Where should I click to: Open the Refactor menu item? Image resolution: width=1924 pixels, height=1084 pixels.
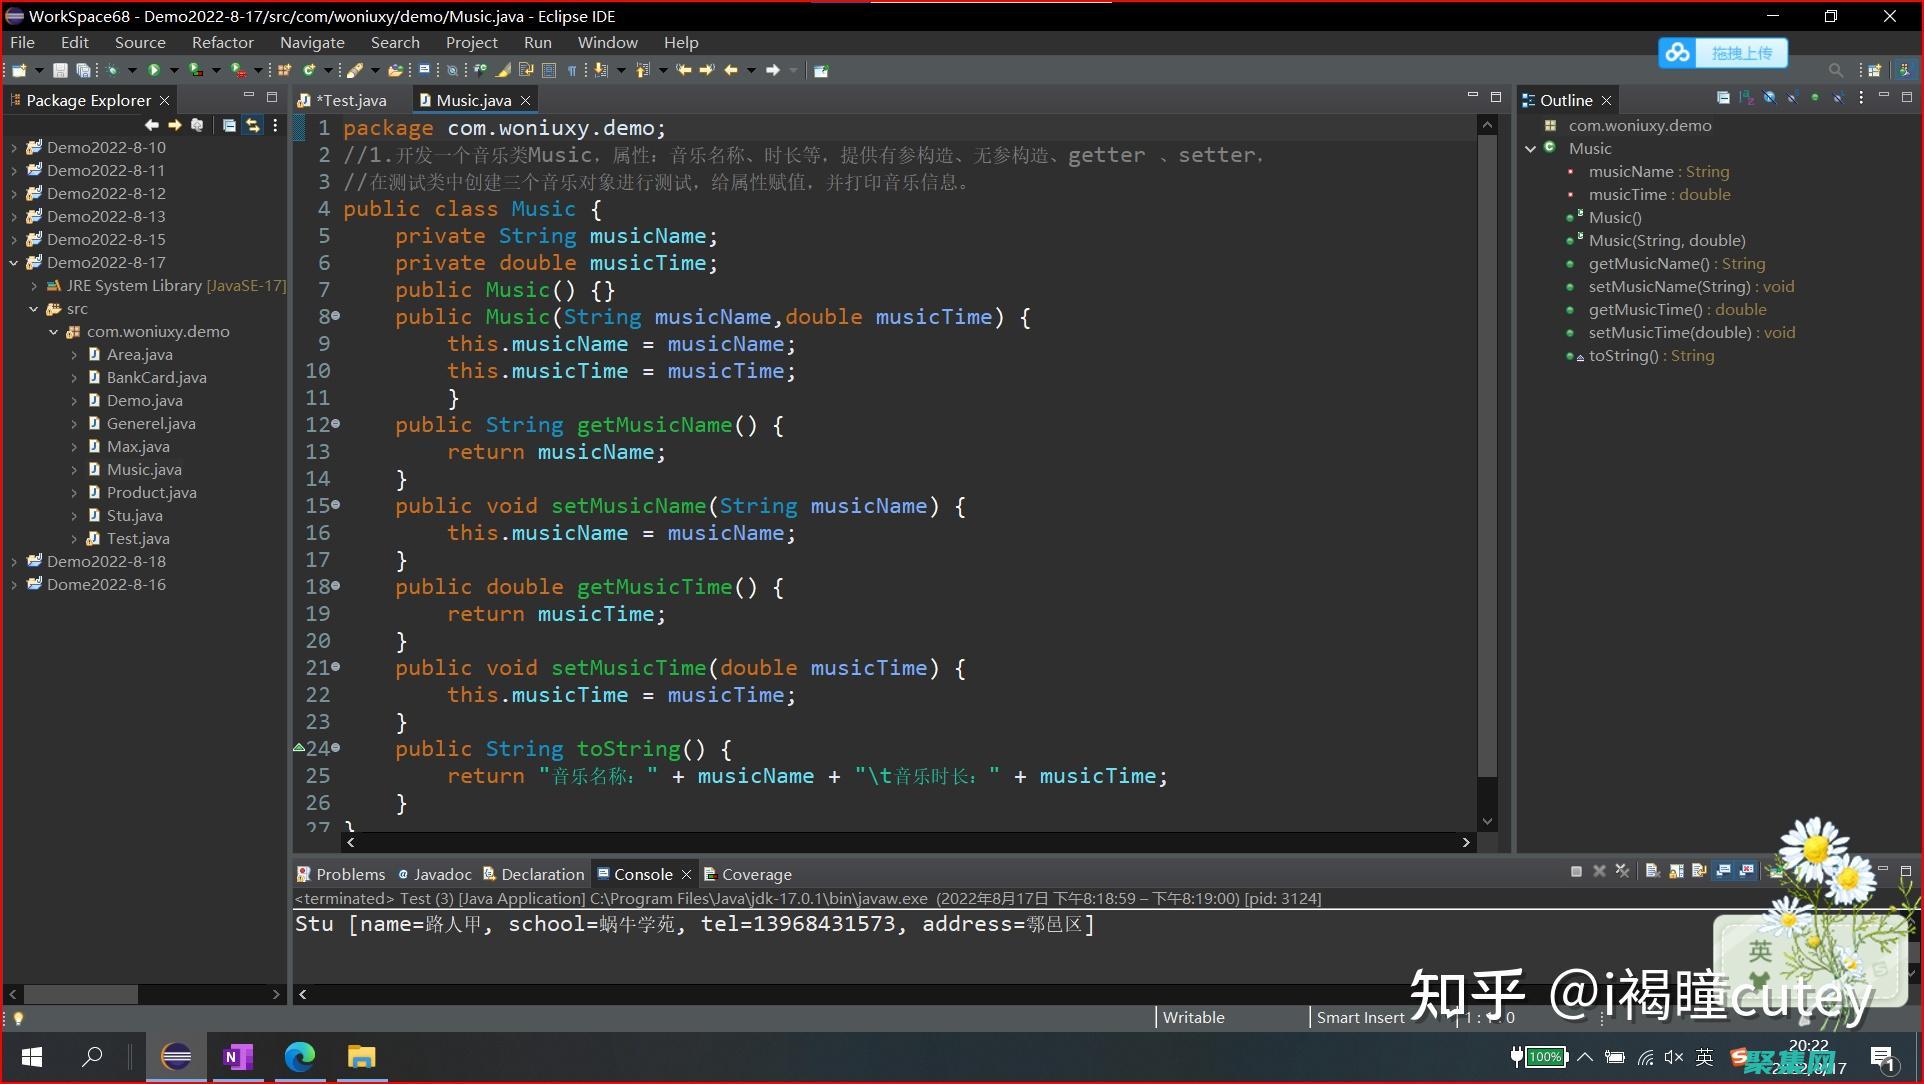(x=221, y=41)
